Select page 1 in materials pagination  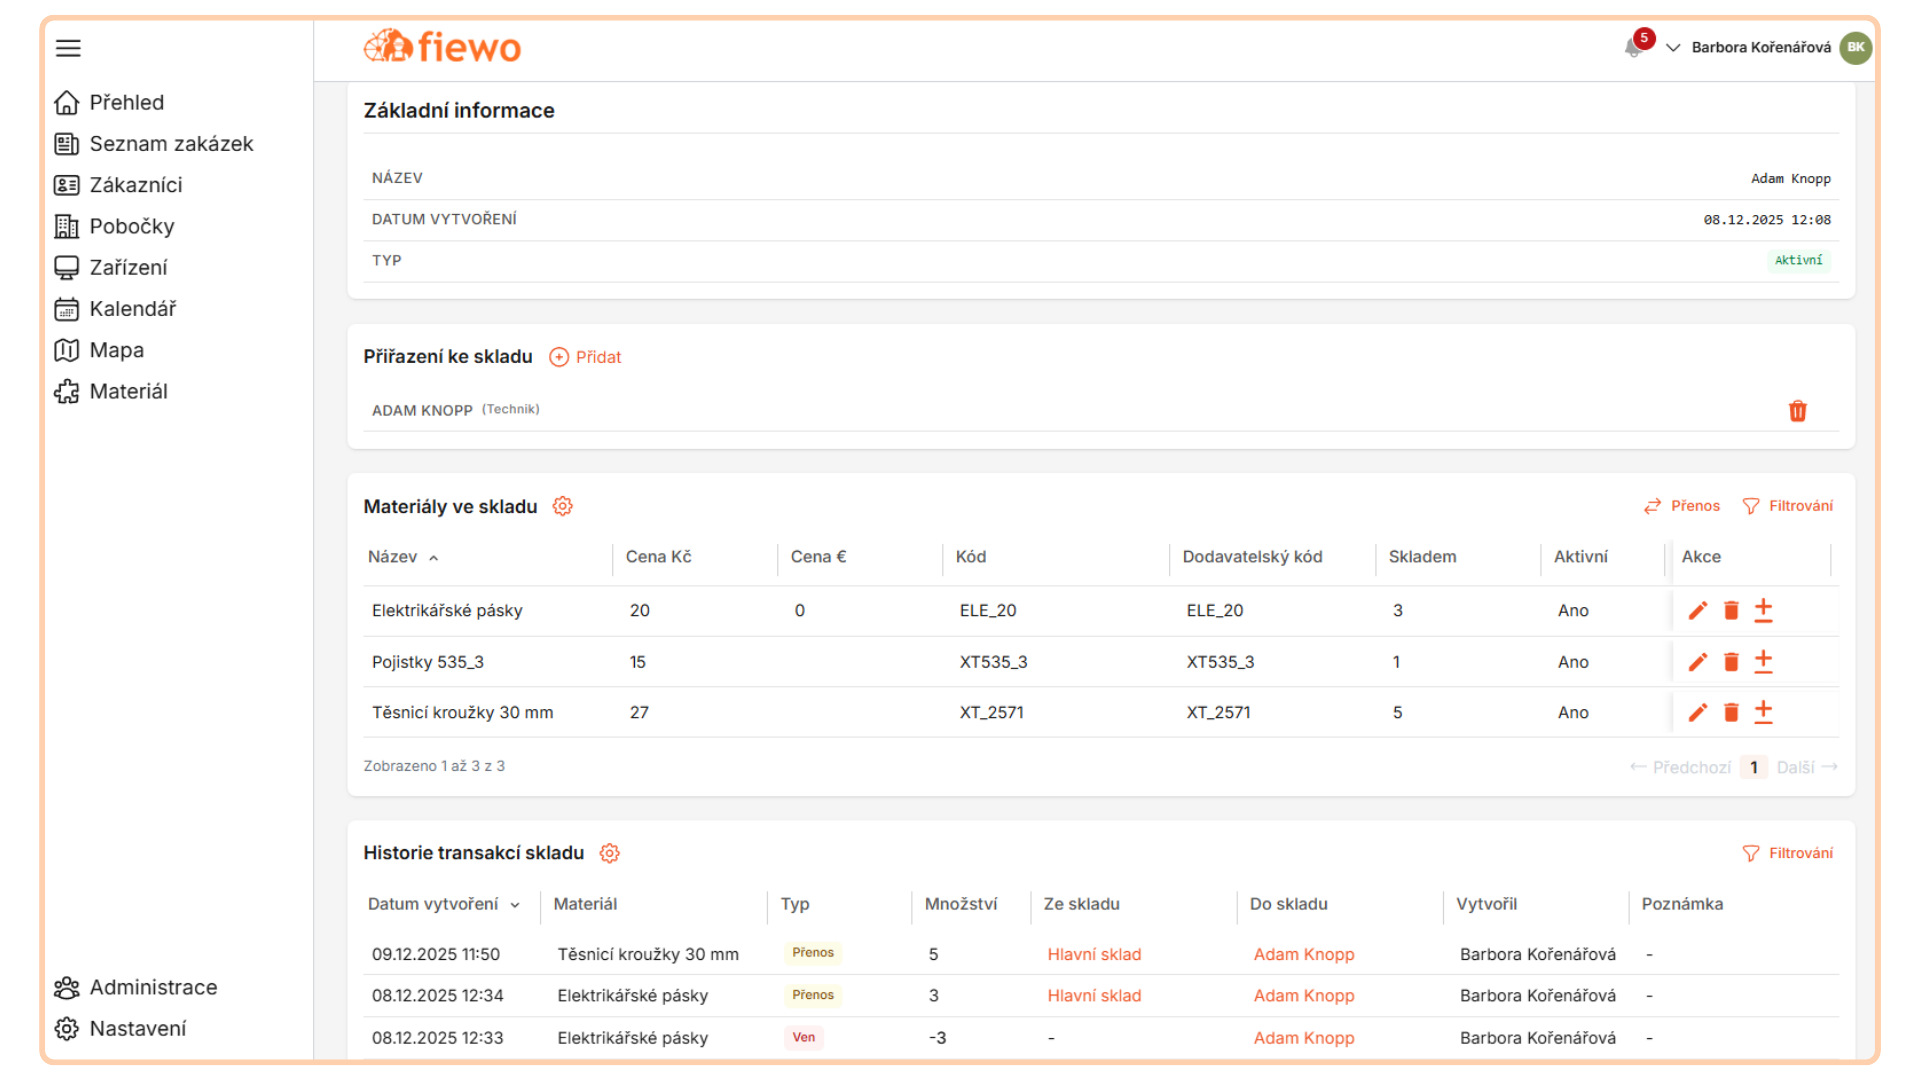[x=1753, y=767]
